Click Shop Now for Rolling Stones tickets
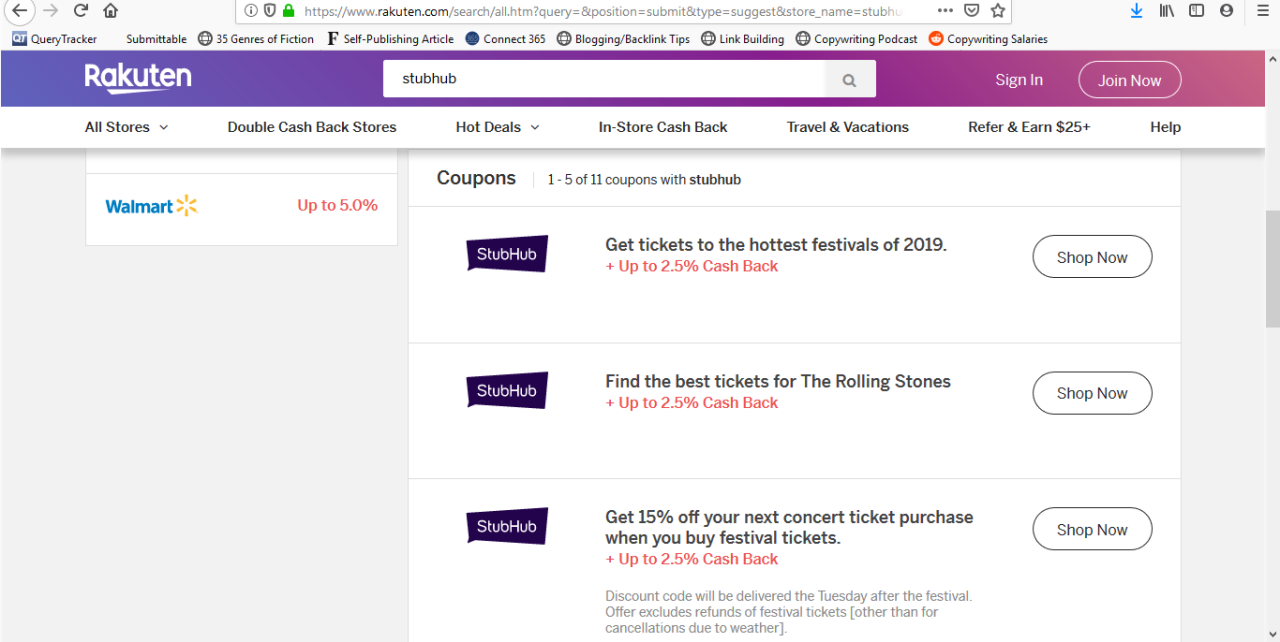This screenshot has height=642, width=1280. pyautogui.click(x=1092, y=393)
